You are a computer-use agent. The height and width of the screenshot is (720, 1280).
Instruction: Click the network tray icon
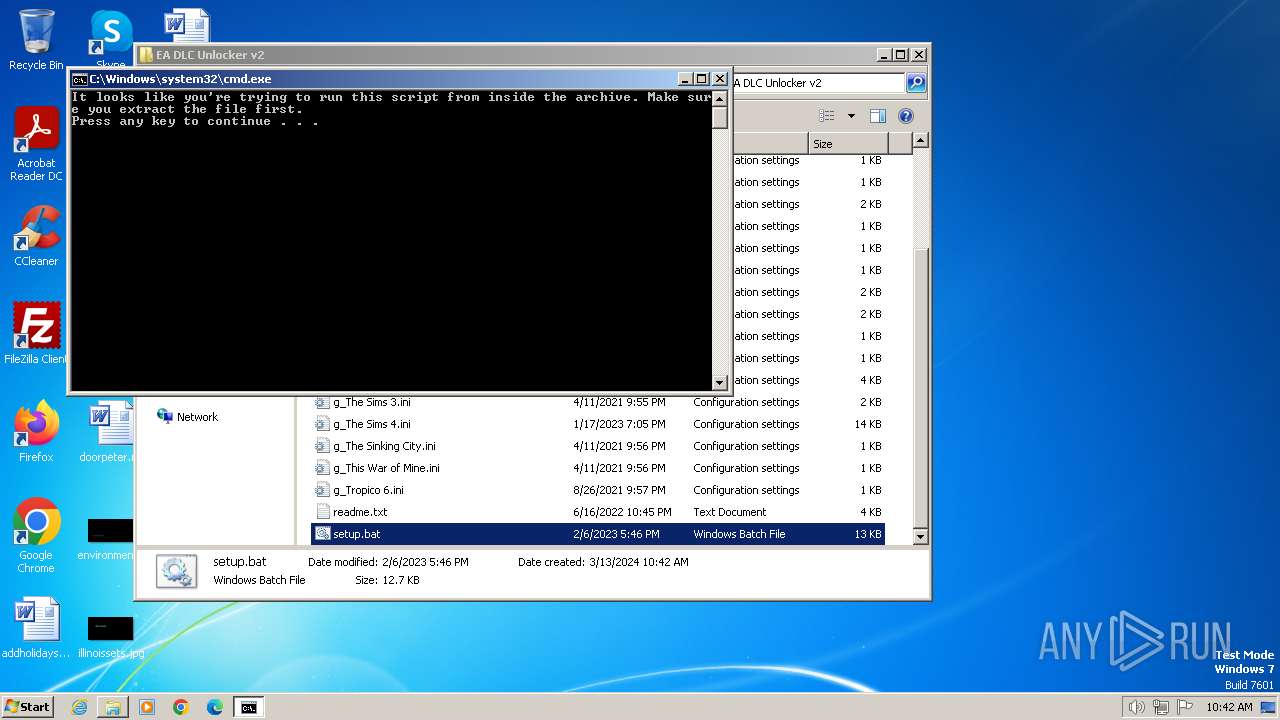pyautogui.click(x=1159, y=707)
